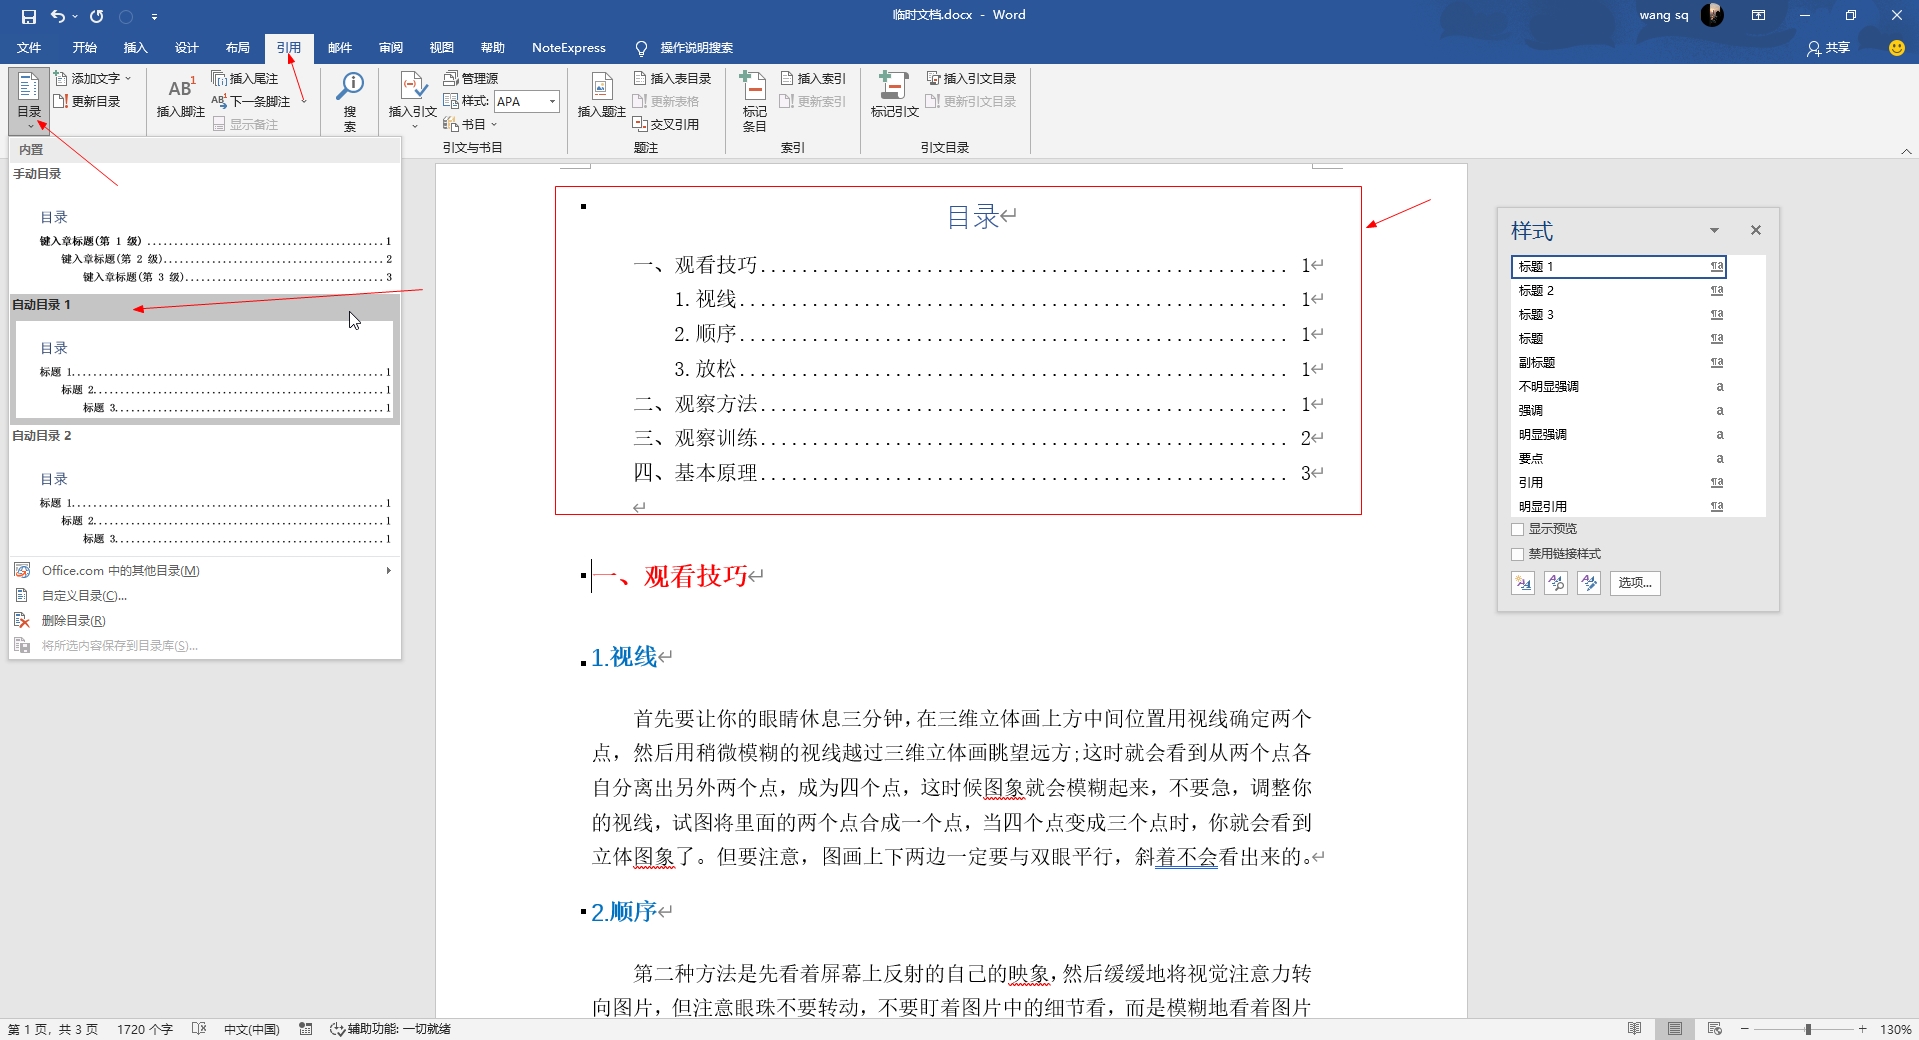Choose the Automatic Table 2 (自动目录 2) preview
1919x1040 pixels.
205,490
